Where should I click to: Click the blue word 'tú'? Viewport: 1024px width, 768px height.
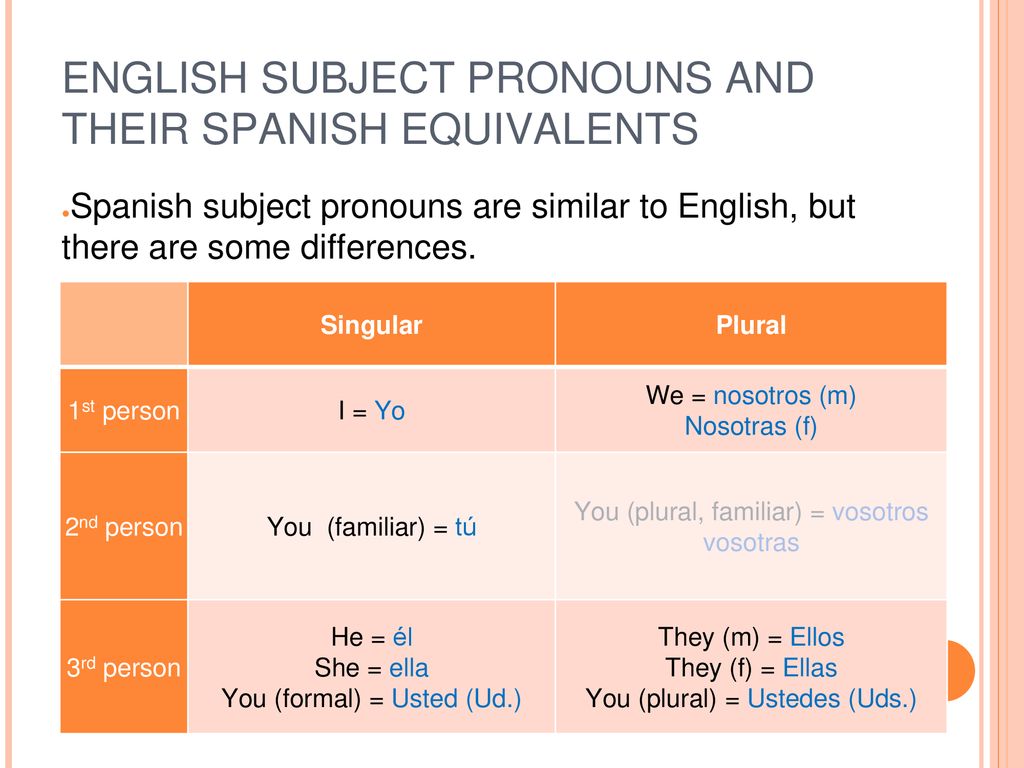pyautogui.click(x=466, y=526)
